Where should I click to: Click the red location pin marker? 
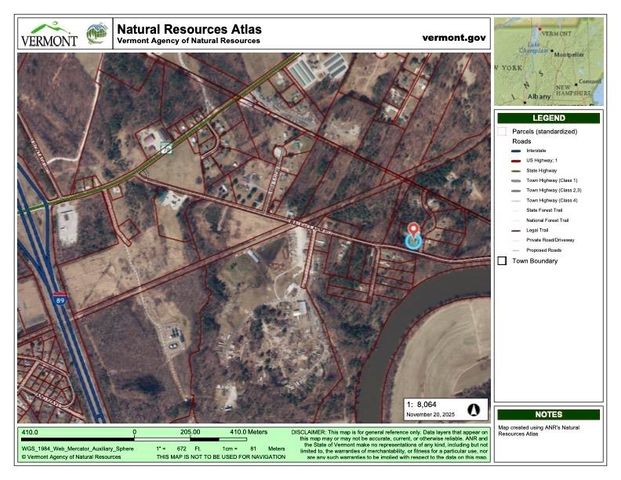414,230
